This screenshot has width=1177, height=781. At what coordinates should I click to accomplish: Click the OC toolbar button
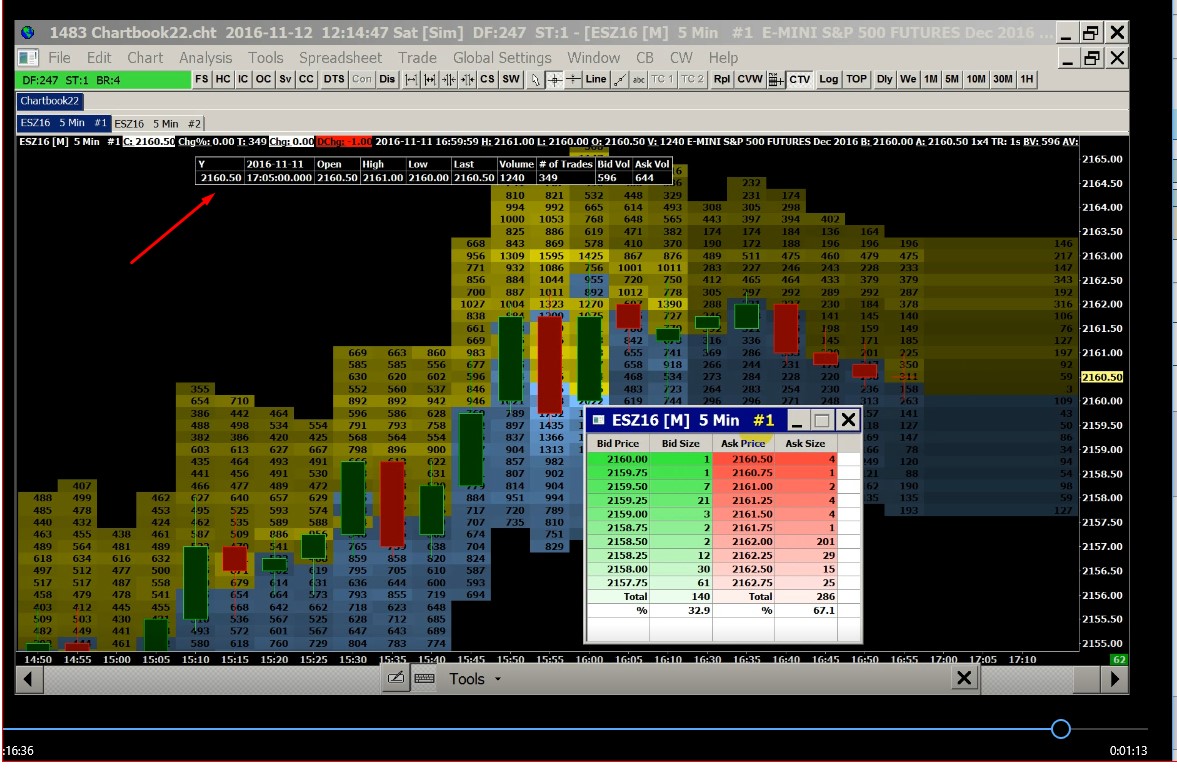263,80
